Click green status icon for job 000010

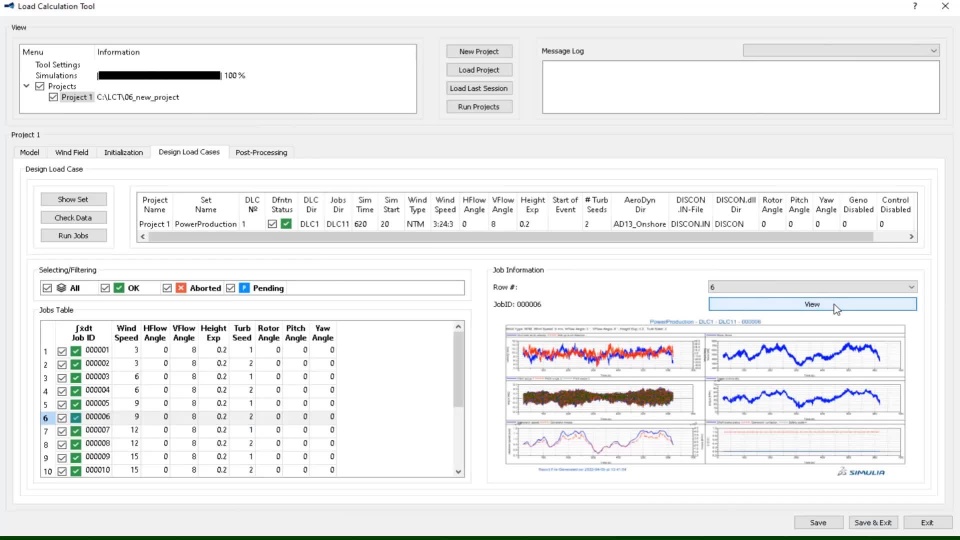(x=76, y=471)
